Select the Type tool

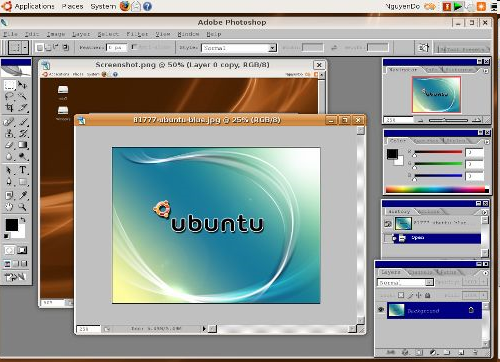coord(23,170)
